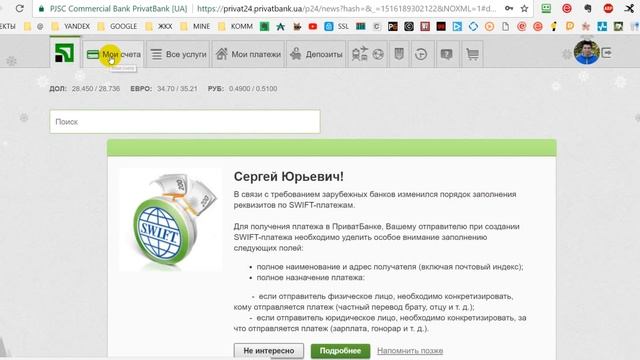Viewport: 640px width, 360px height.
Task: Open the Мои счета tab
Action: point(113,54)
